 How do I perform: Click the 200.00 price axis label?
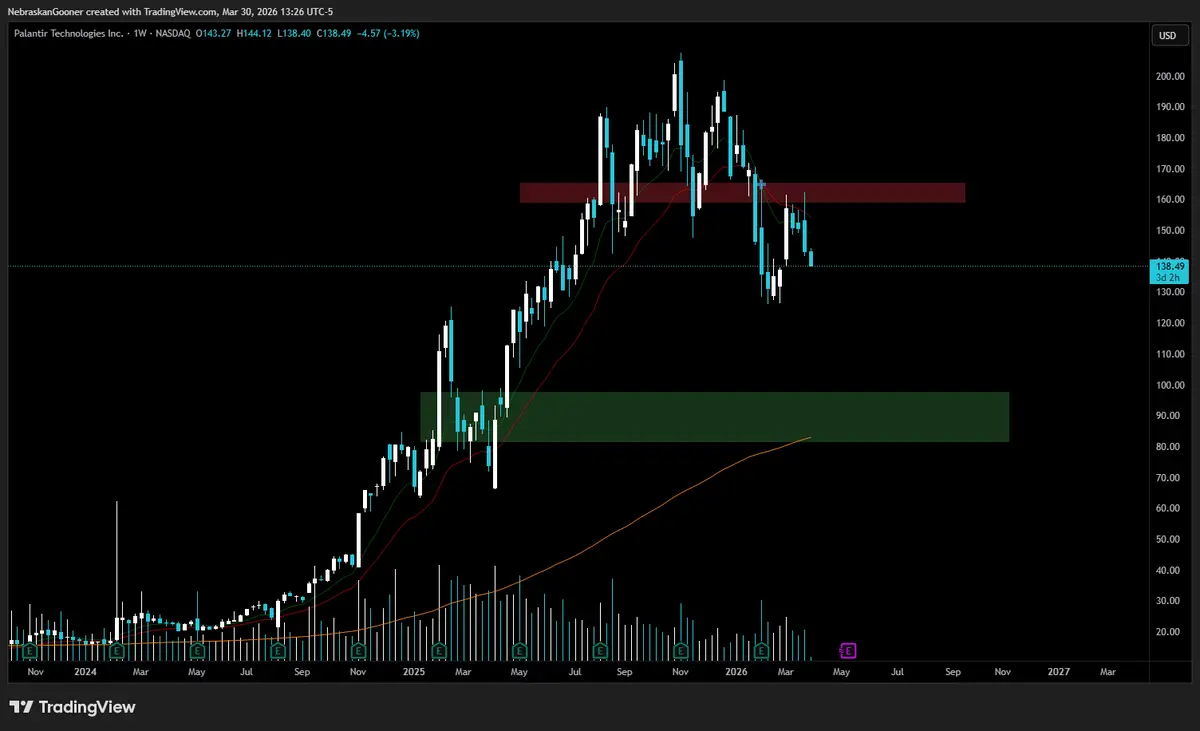(x=1170, y=76)
